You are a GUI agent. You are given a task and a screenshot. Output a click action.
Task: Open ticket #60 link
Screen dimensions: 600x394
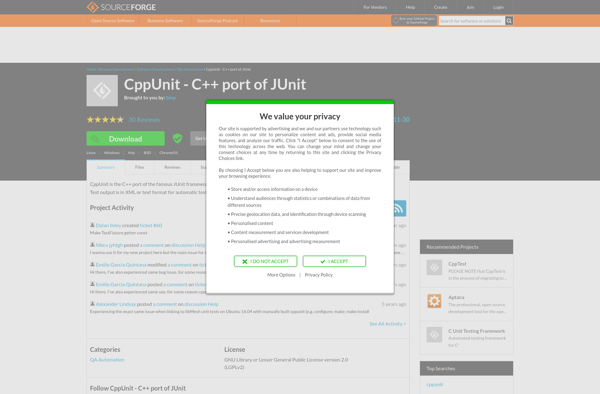coord(151,225)
